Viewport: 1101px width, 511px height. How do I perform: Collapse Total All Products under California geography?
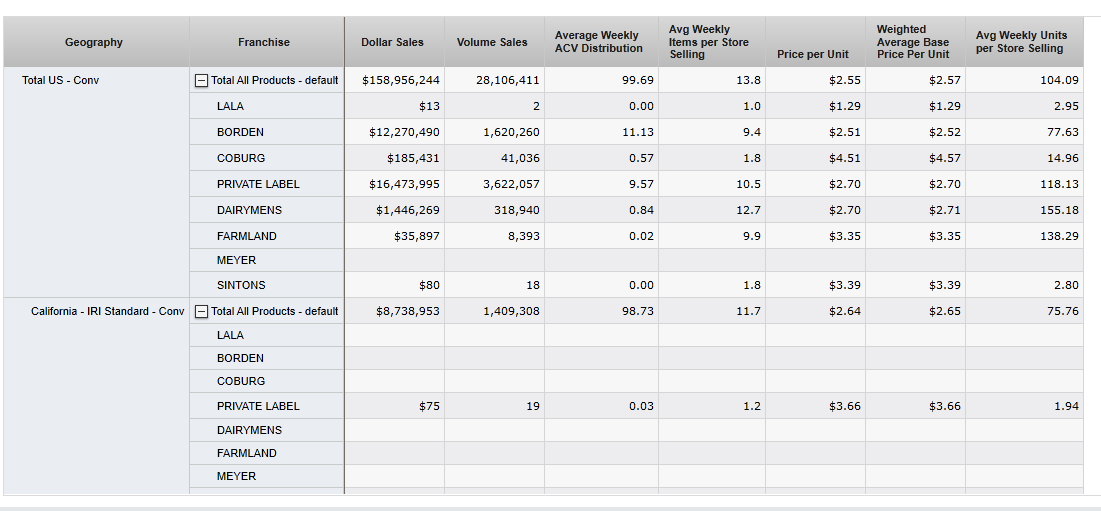tap(201, 311)
